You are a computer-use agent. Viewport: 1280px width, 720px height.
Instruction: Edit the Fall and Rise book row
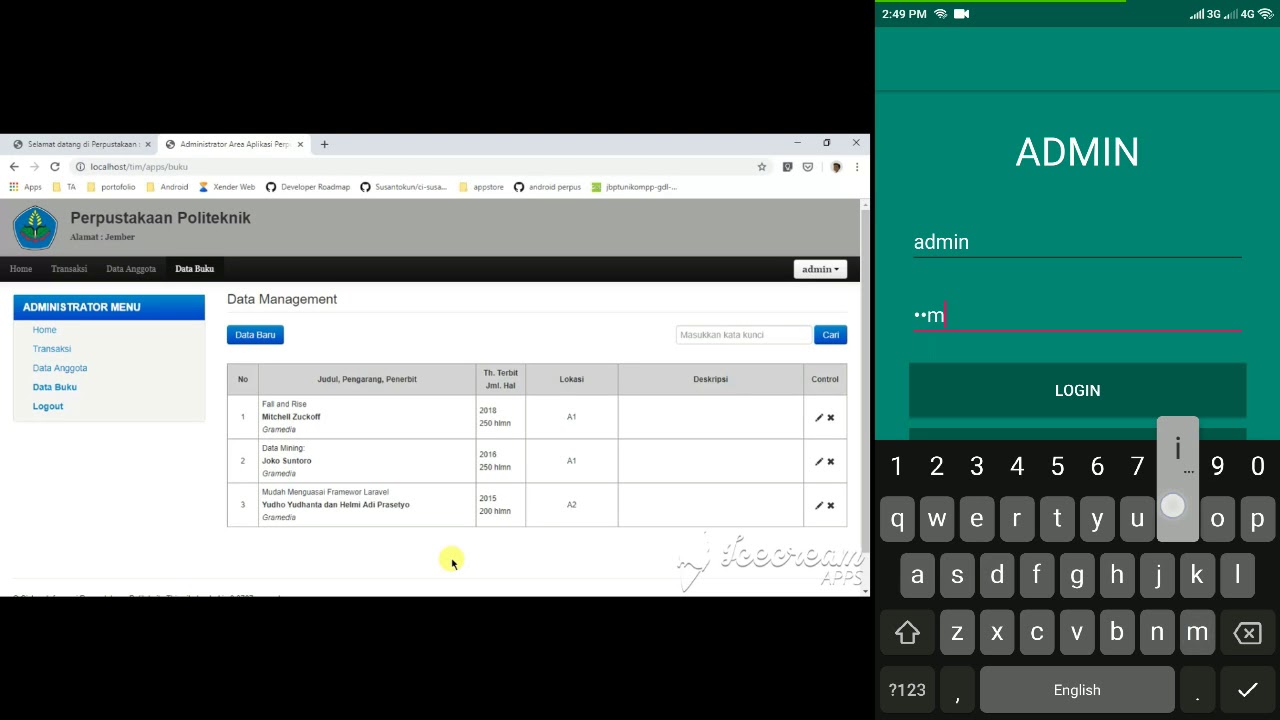[819, 418]
